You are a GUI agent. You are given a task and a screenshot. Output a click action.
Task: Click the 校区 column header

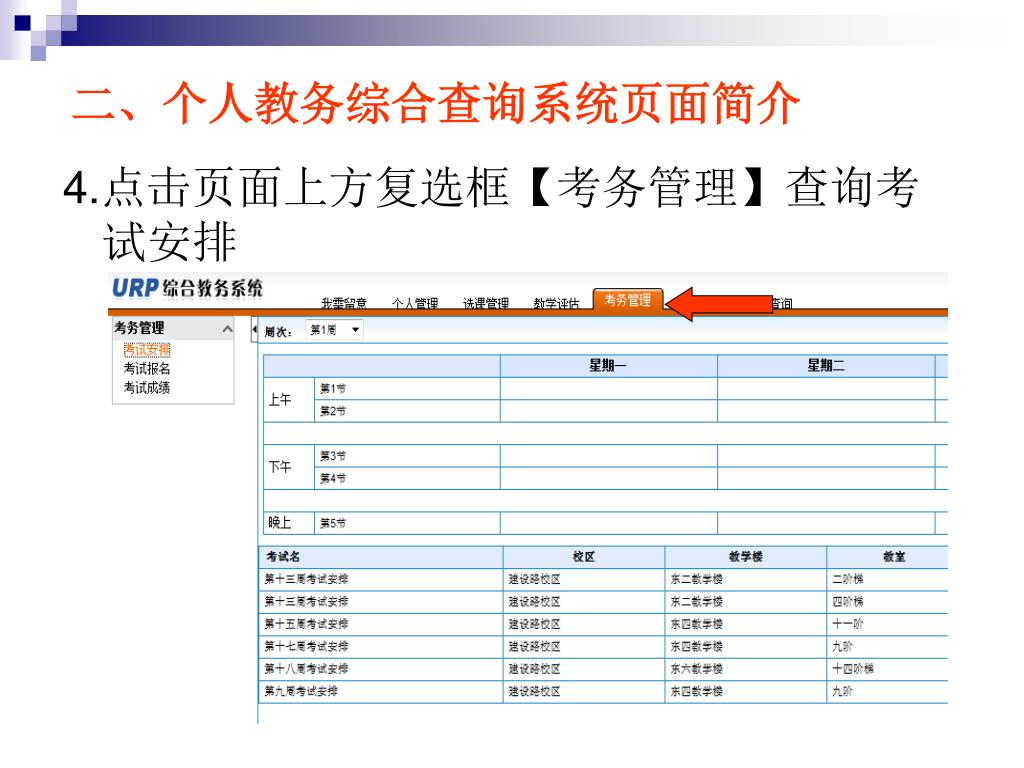tap(584, 557)
